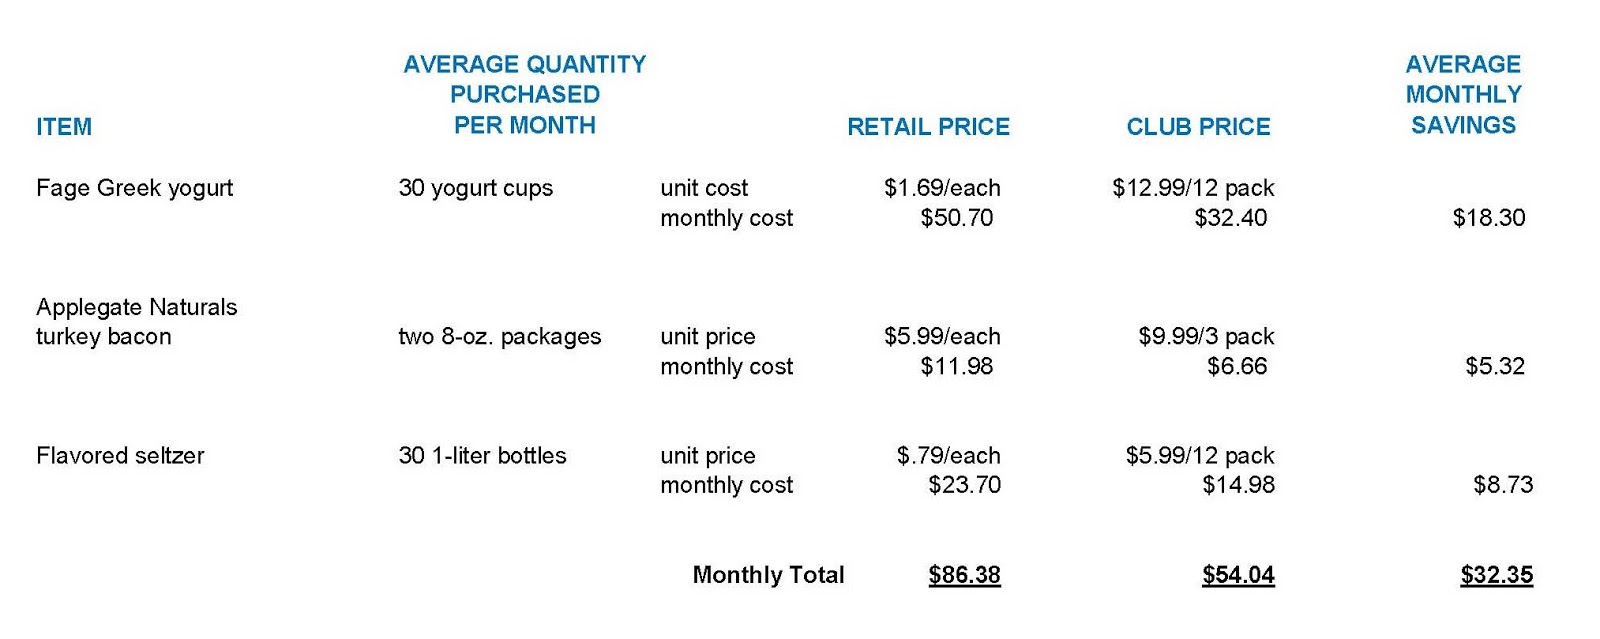Select the RETAIL PRICE column header
Screen dimensions: 1600x639
pyautogui.click(x=928, y=127)
